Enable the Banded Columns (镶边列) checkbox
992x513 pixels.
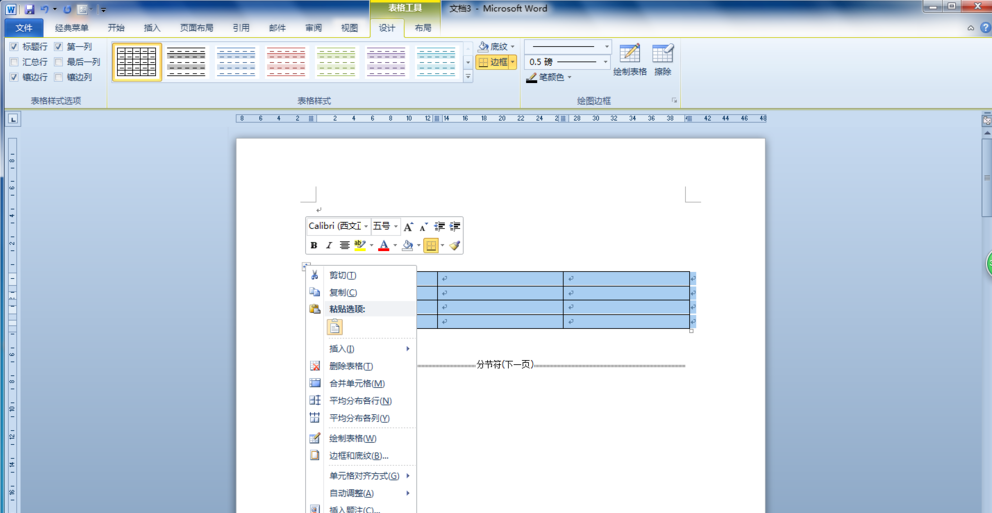pyautogui.click(x=58, y=77)
